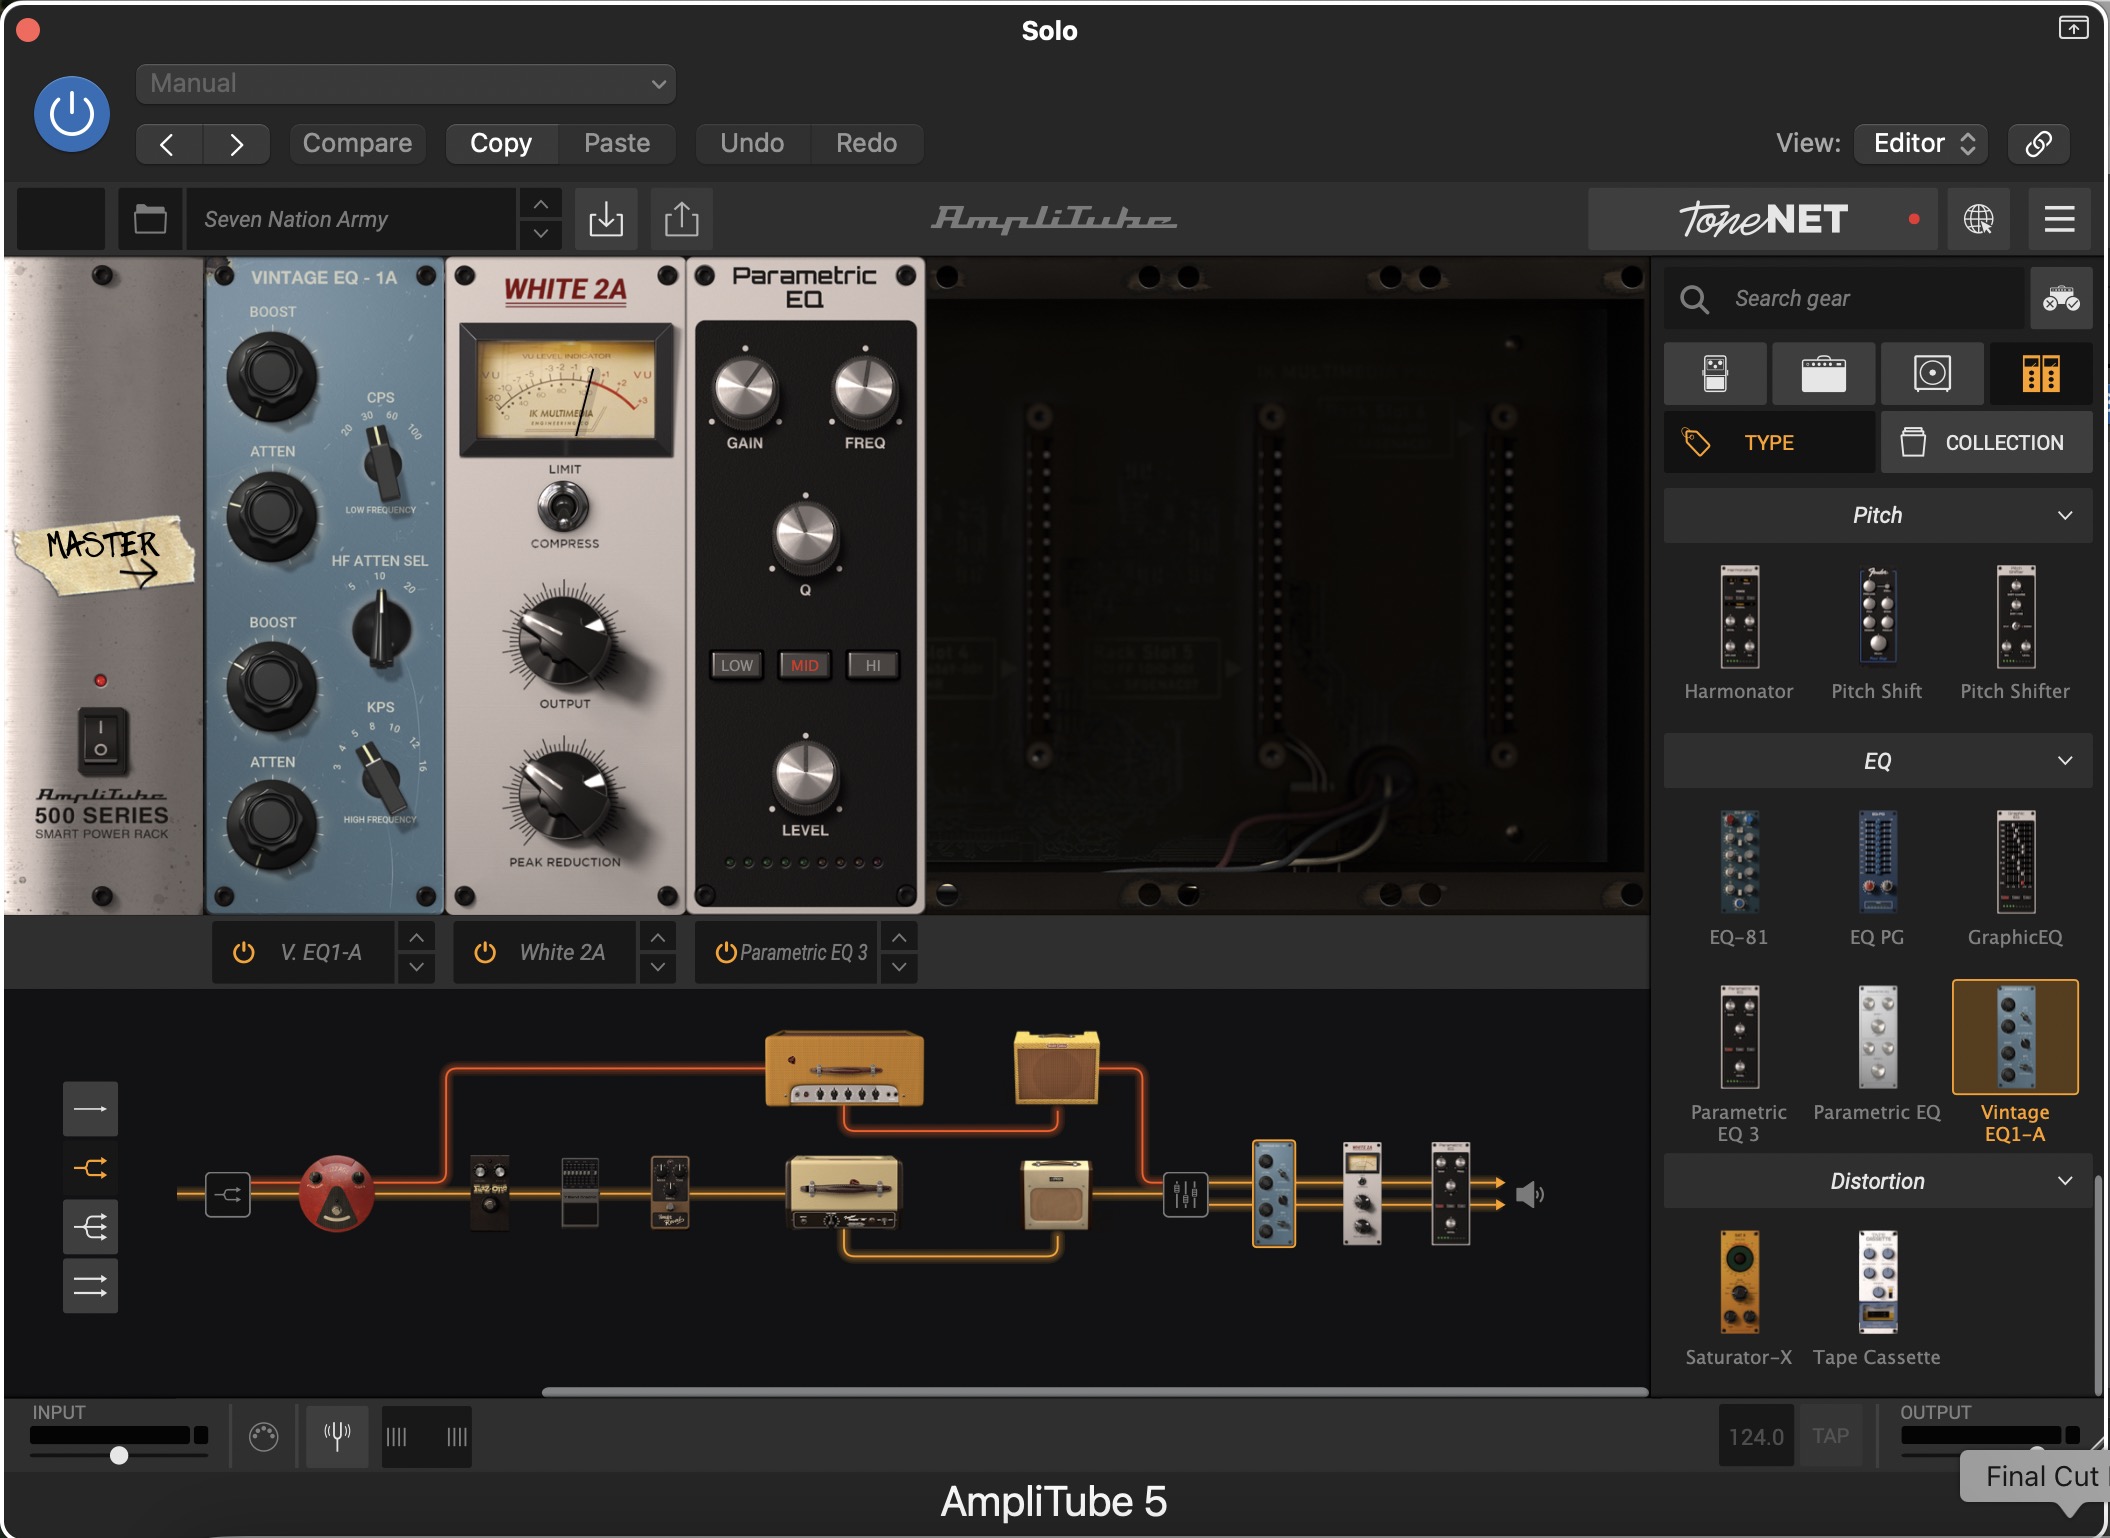Select the EQ-81 module
2110x1538 pixels.
1739,878
